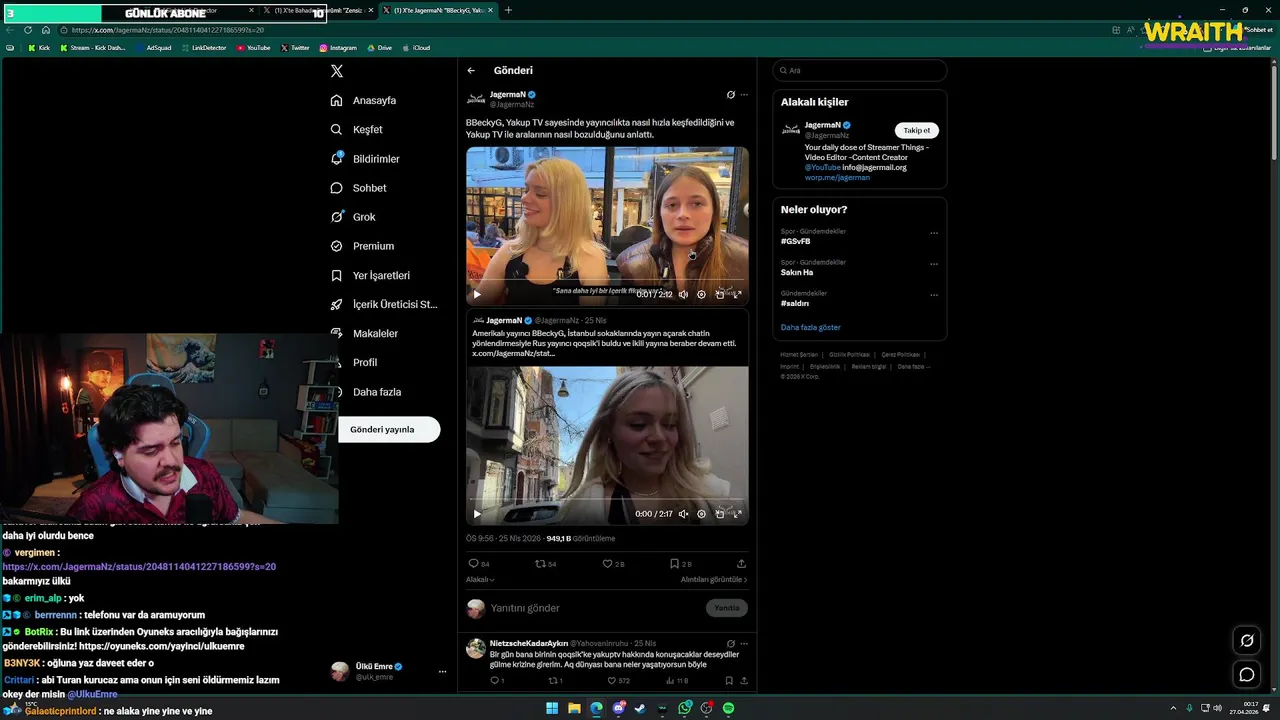
Task: Open options for Sakın Ha trend
Action: 934,264
